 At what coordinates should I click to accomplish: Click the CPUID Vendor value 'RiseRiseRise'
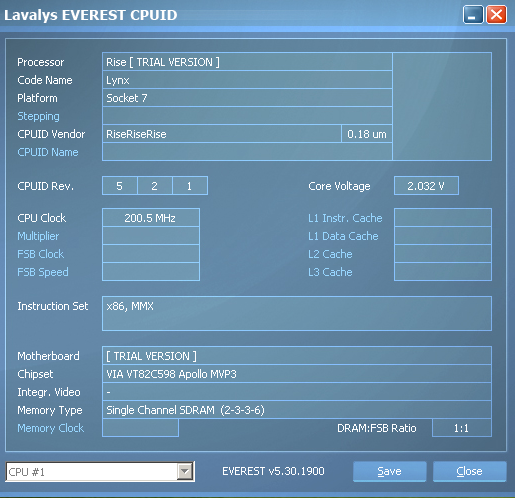click(222, 134)
